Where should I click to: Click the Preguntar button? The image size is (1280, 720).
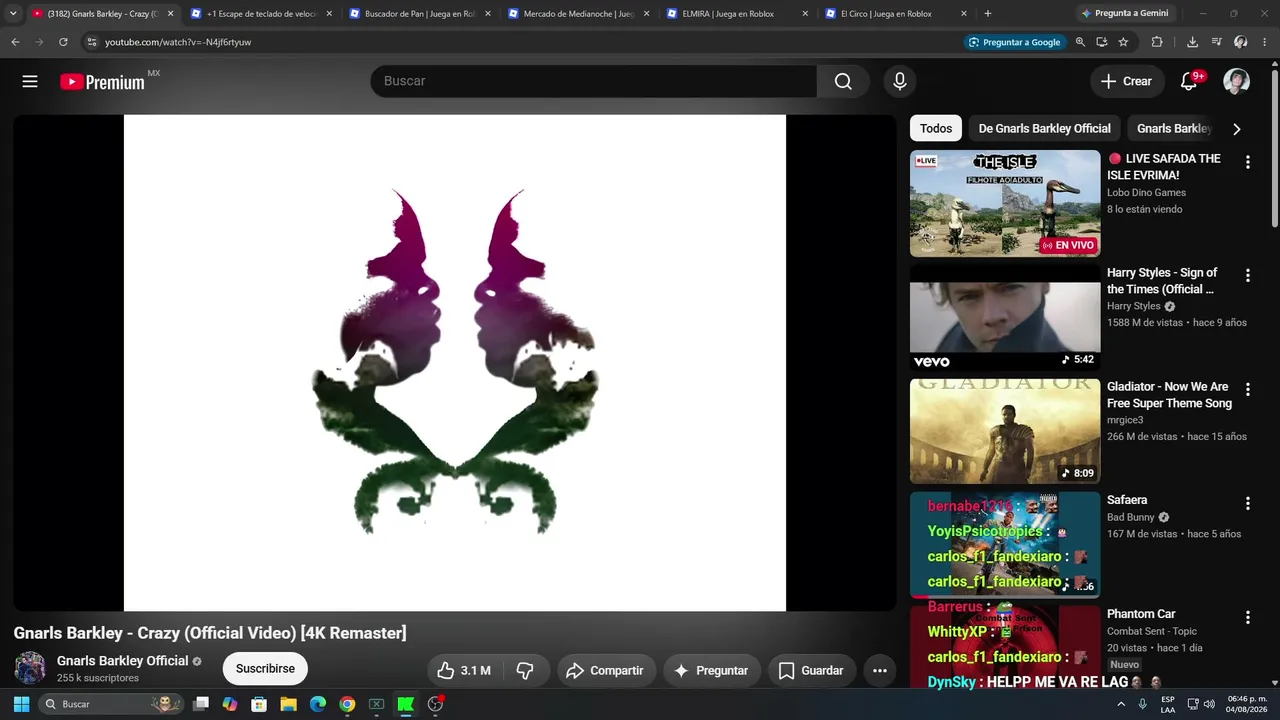click(x=711, y=670)
